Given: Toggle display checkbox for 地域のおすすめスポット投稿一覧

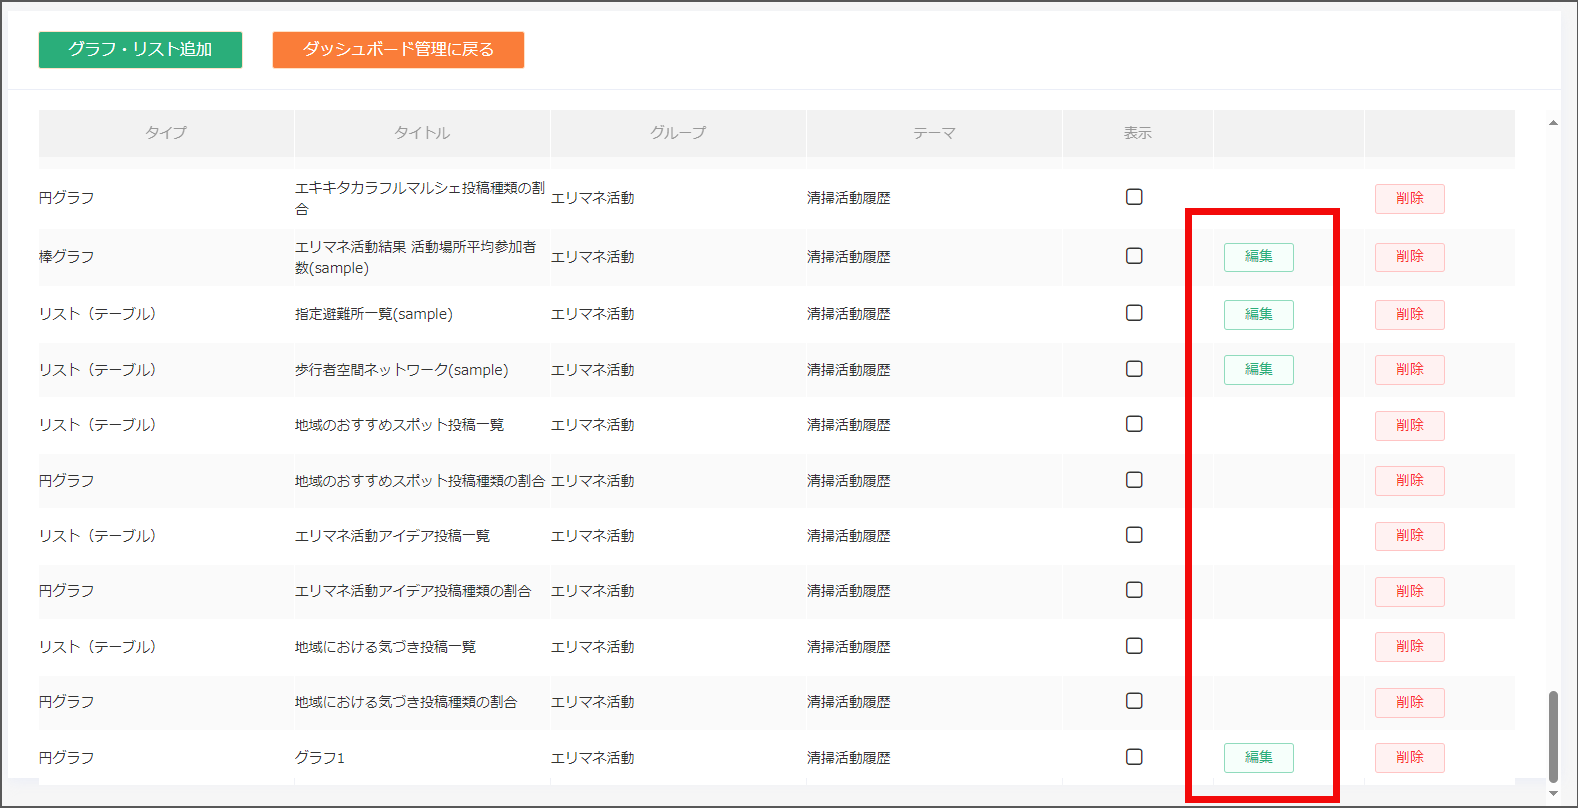Looking at the screenshot, I should click(x=1134, y=424).
